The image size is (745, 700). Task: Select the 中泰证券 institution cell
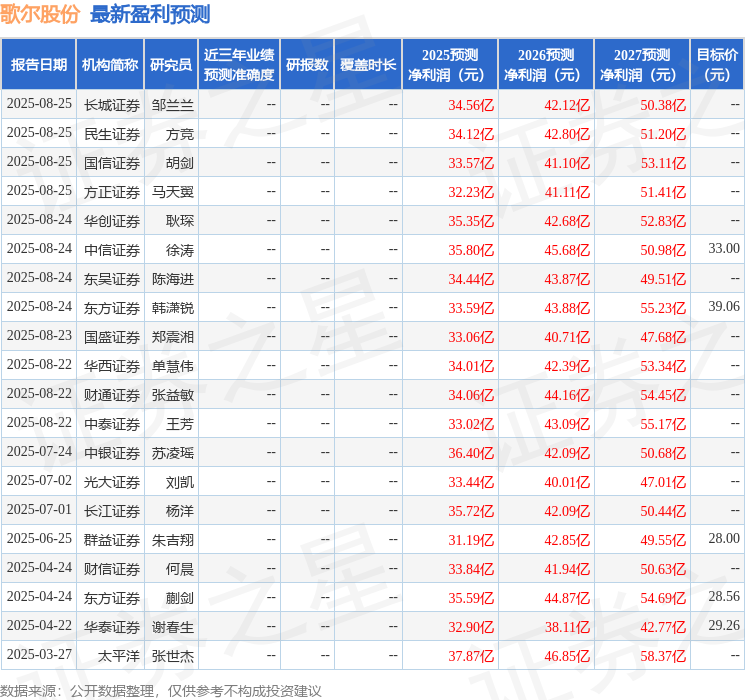click(x=112, y=424)
